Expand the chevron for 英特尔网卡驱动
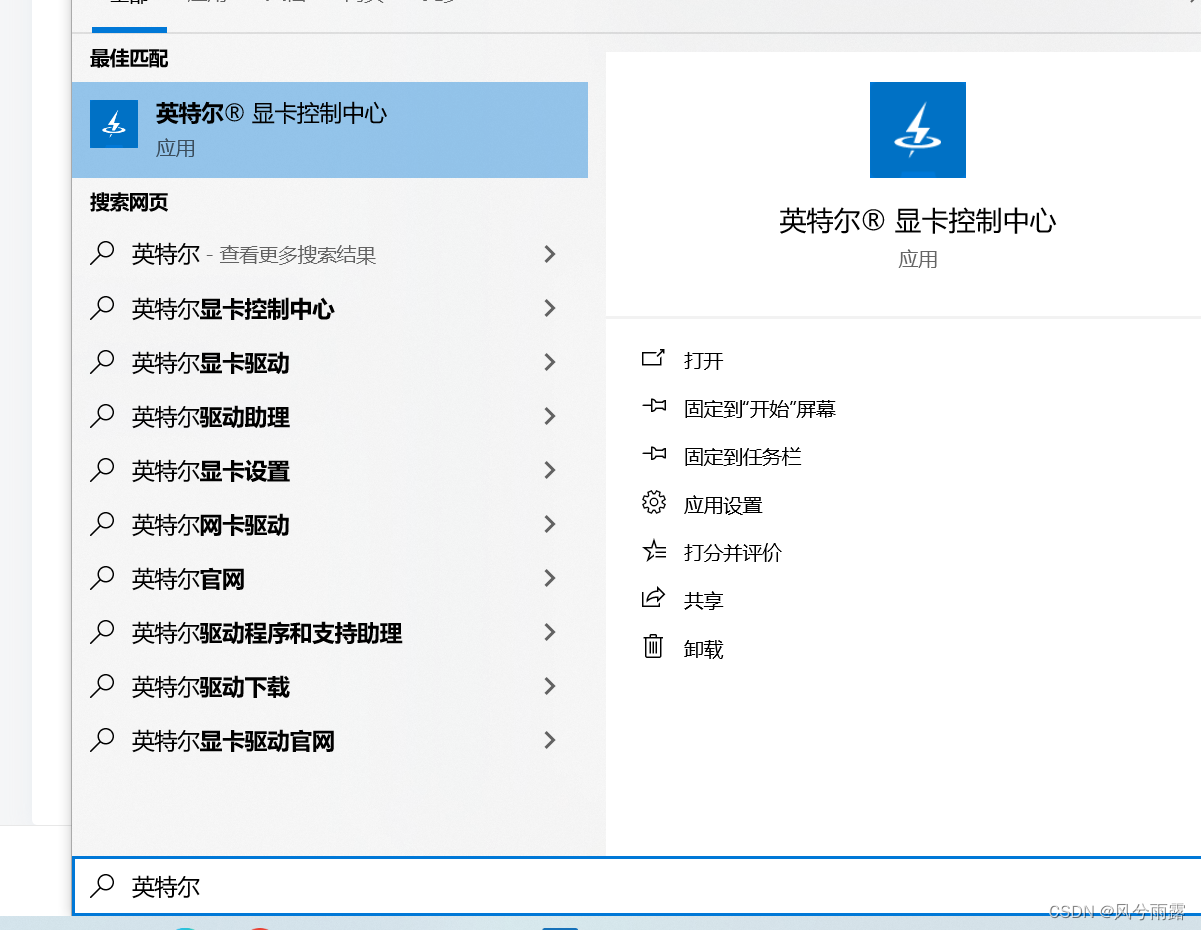 pyautogui.click(x=549, y=524)
